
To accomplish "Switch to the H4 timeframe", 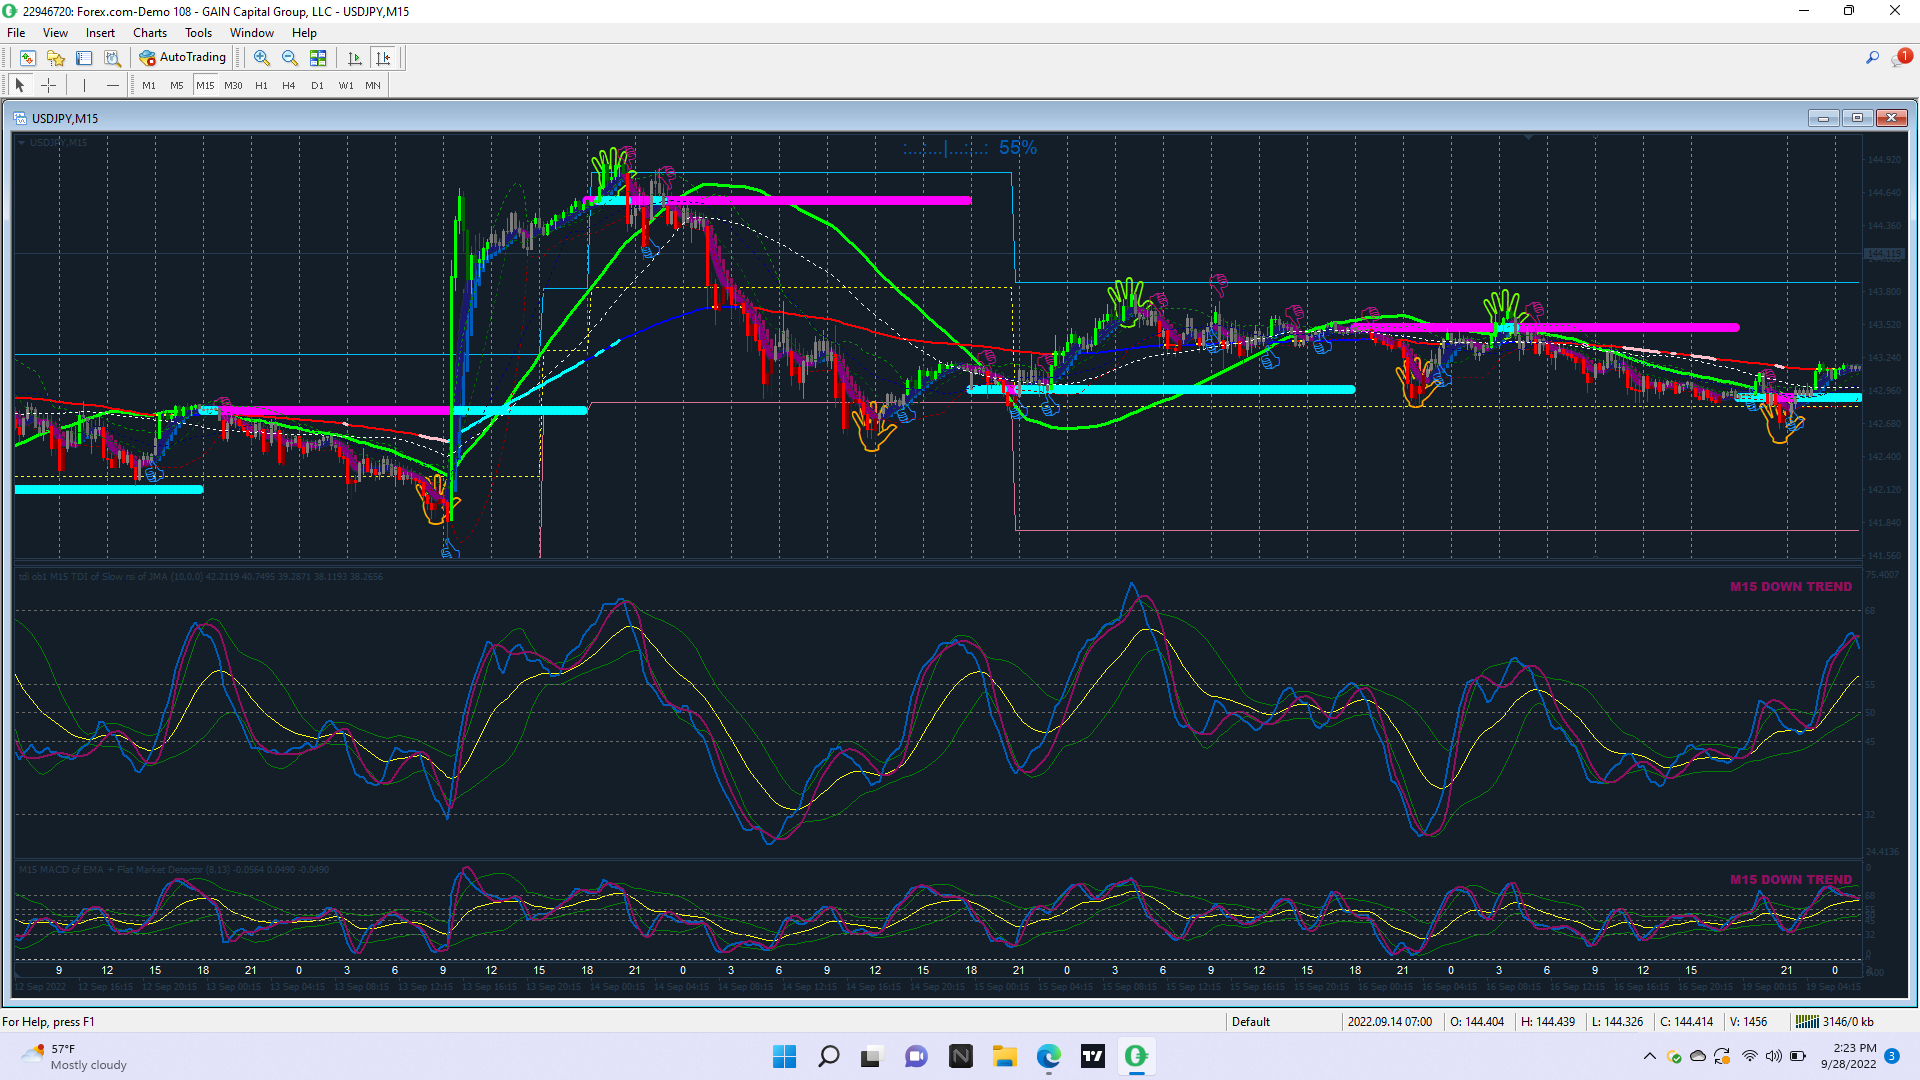I will [288, 85].
